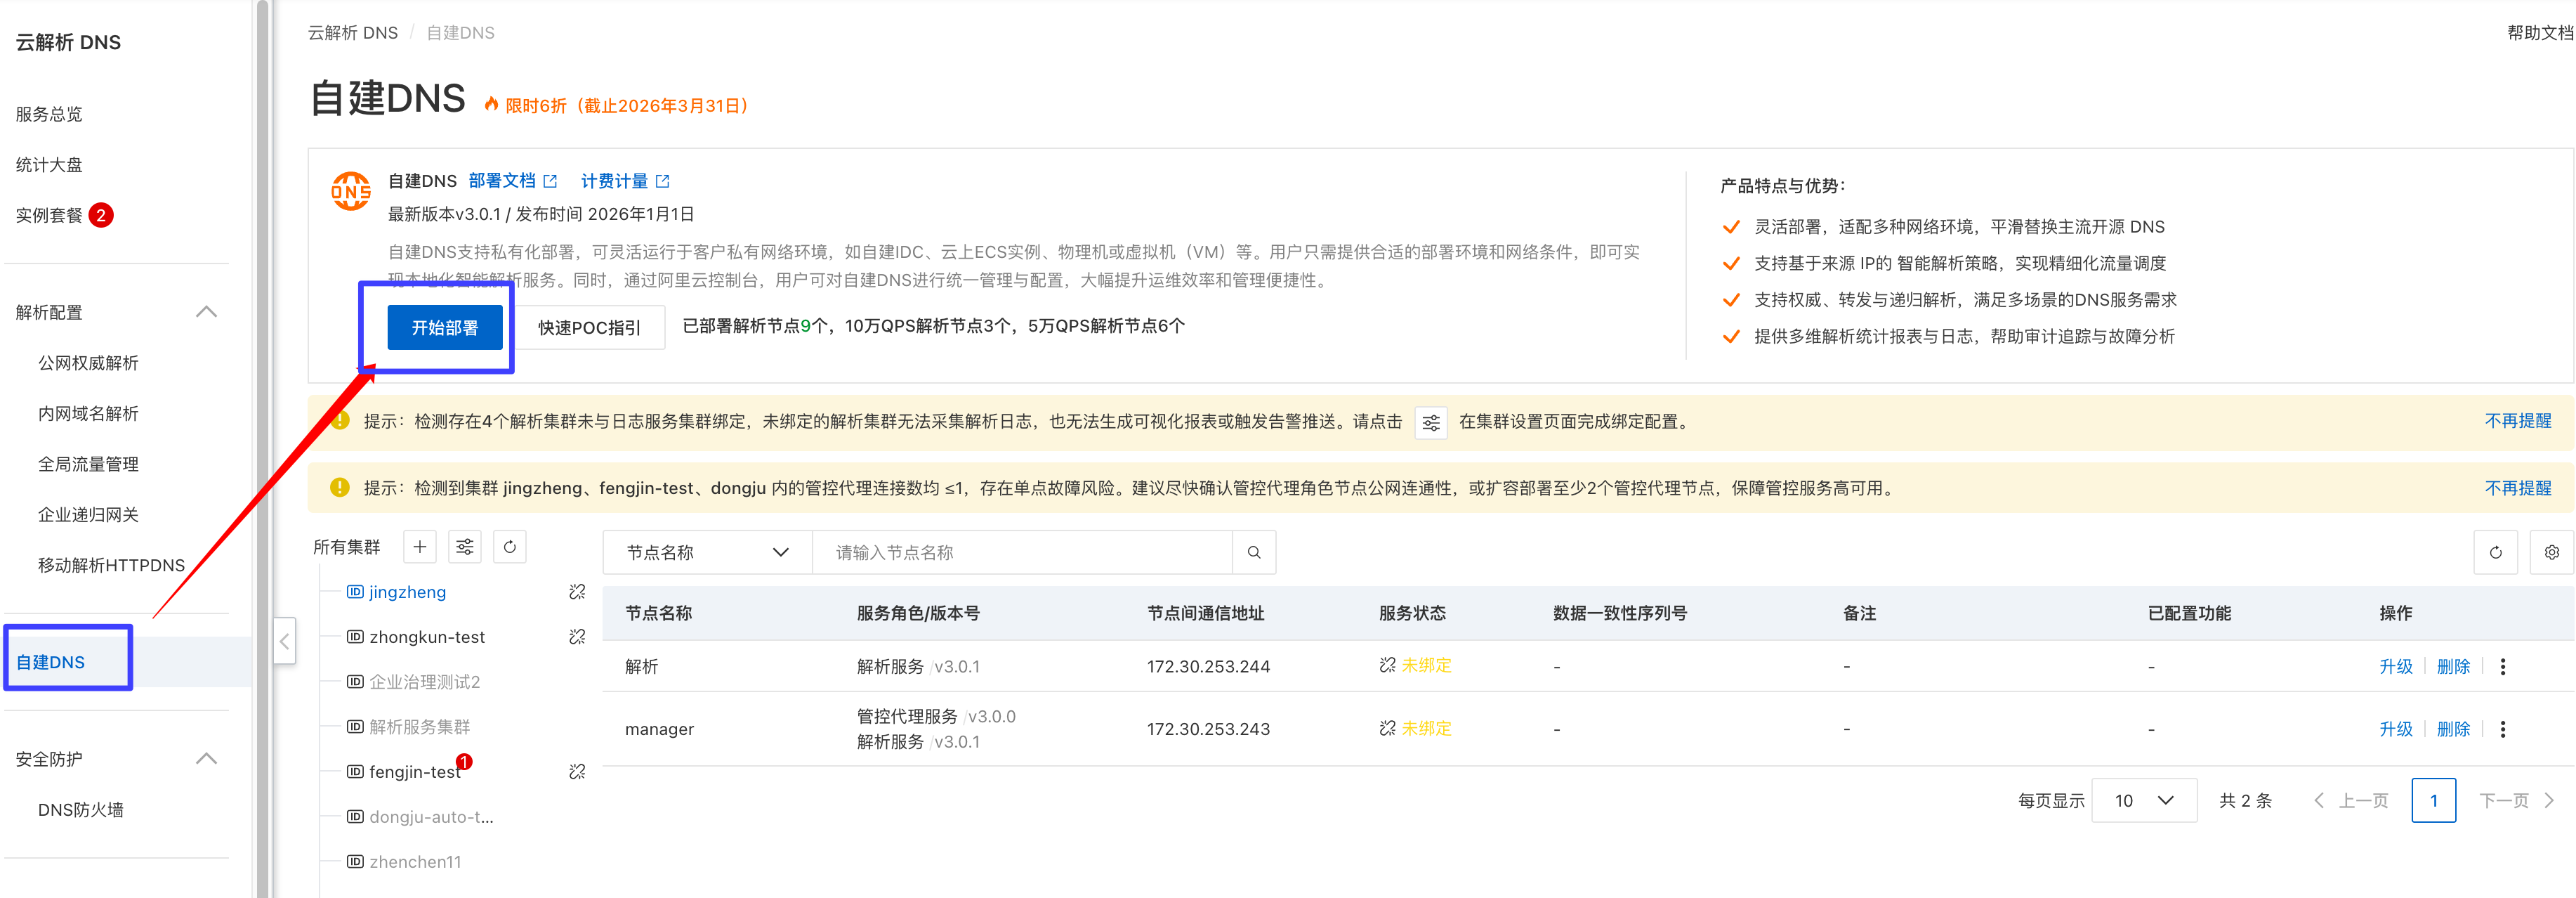Select the zhongkun-test cluster in tree
Screen dimensions: 2576x898
(x=427, y=637)
